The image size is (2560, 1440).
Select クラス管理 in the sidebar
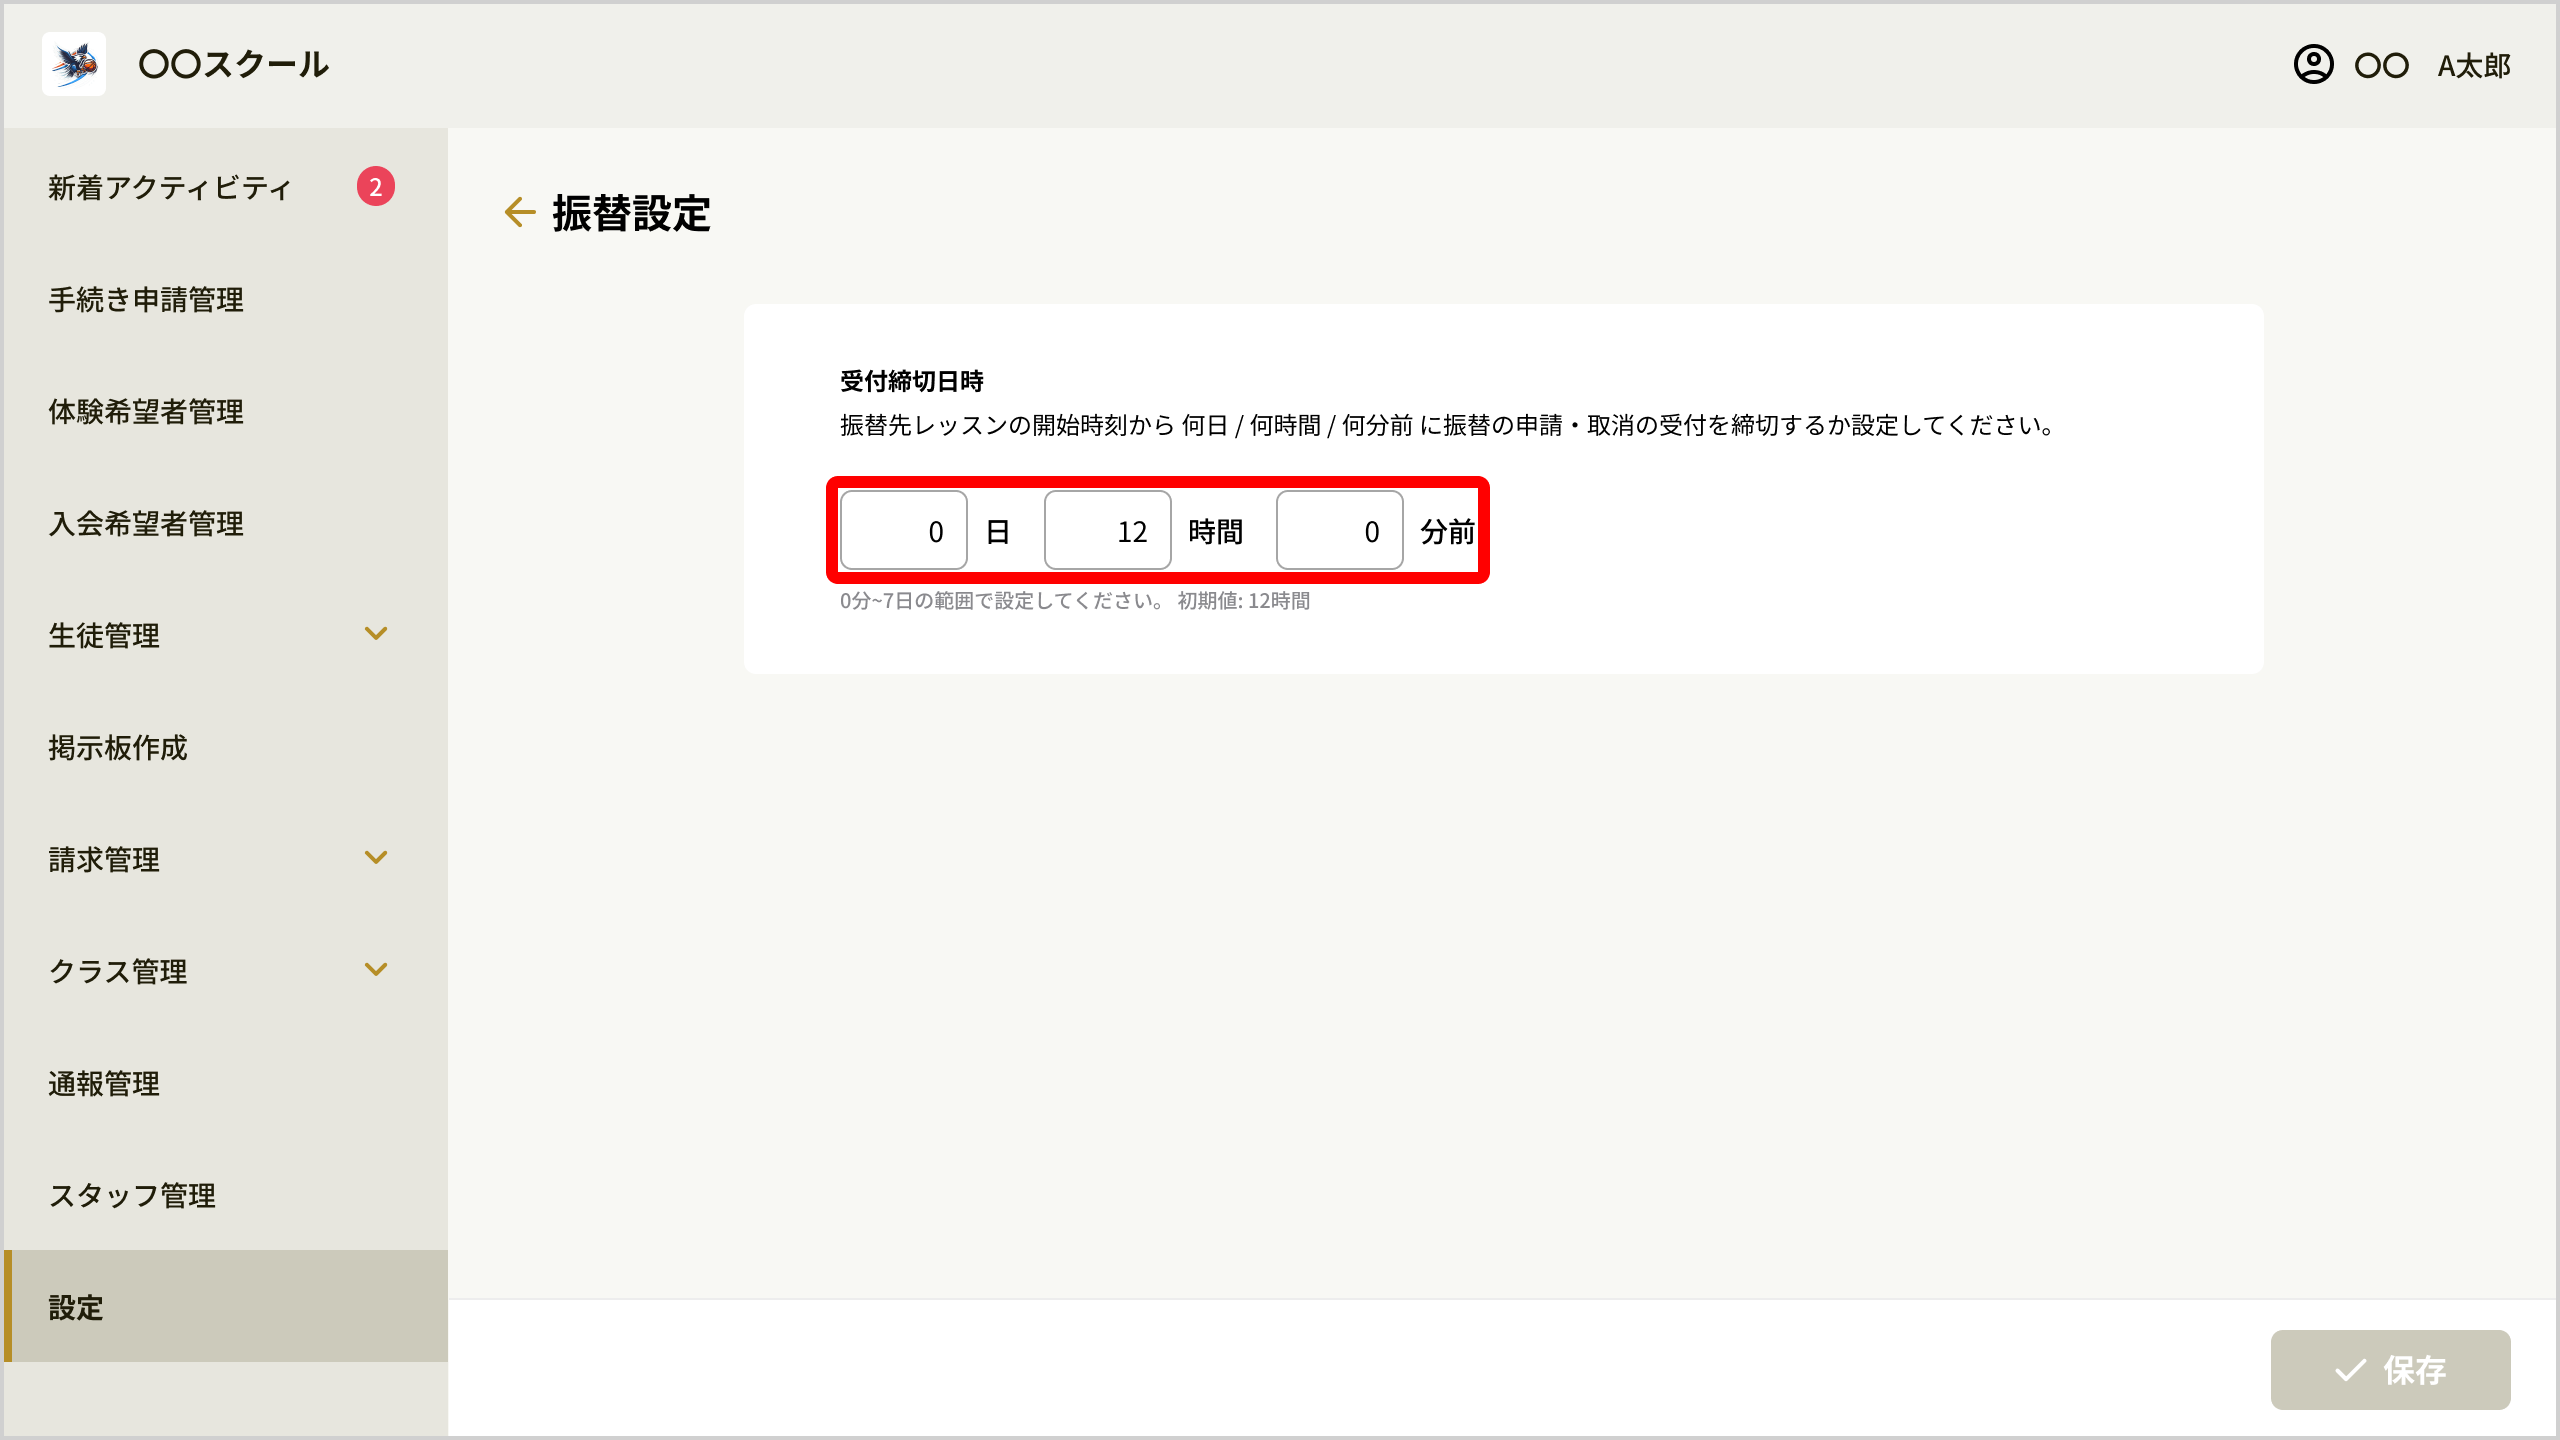226,971
